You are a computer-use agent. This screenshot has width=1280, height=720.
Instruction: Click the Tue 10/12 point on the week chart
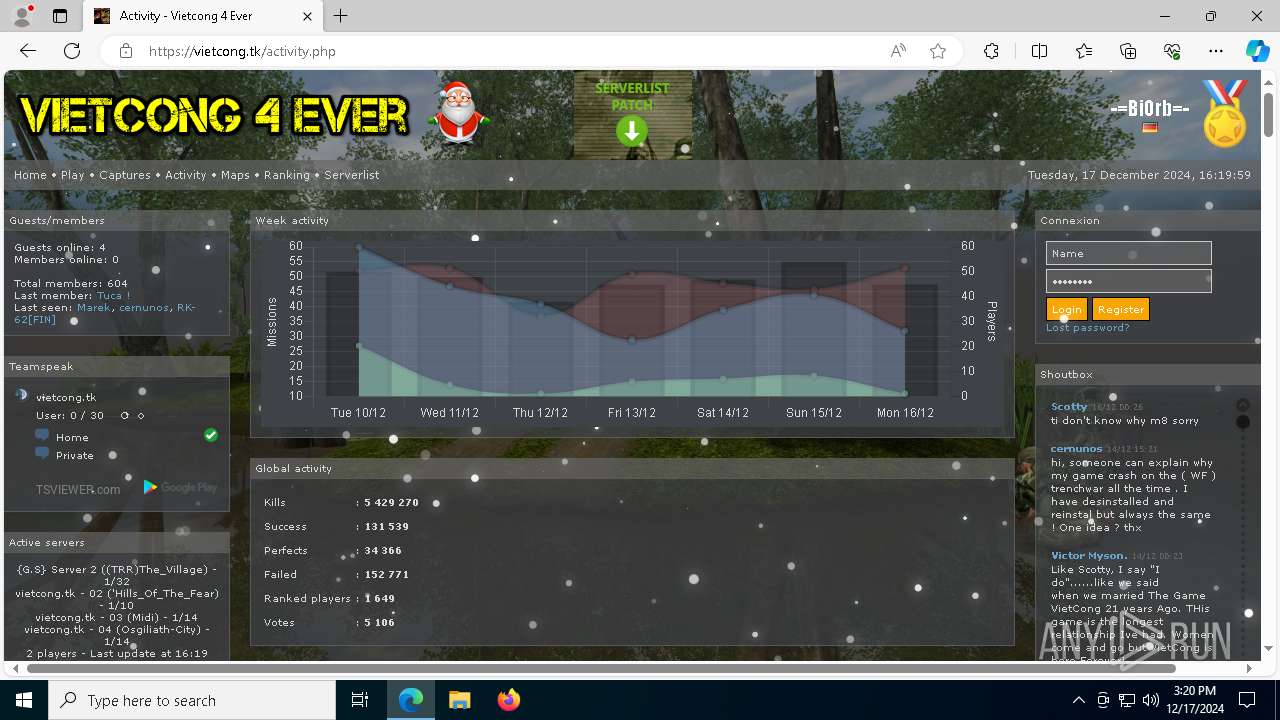pyautogui.click(x=359, y=247)
